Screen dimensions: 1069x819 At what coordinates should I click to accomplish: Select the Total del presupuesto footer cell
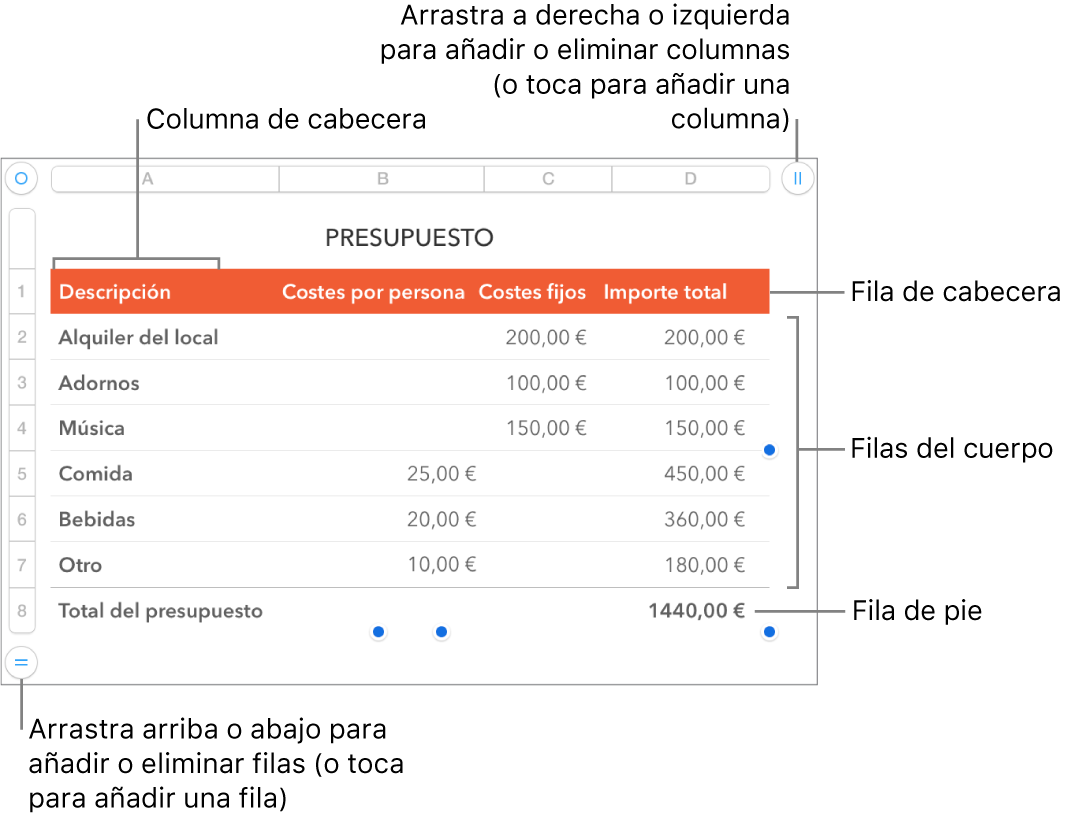(161, 610)
